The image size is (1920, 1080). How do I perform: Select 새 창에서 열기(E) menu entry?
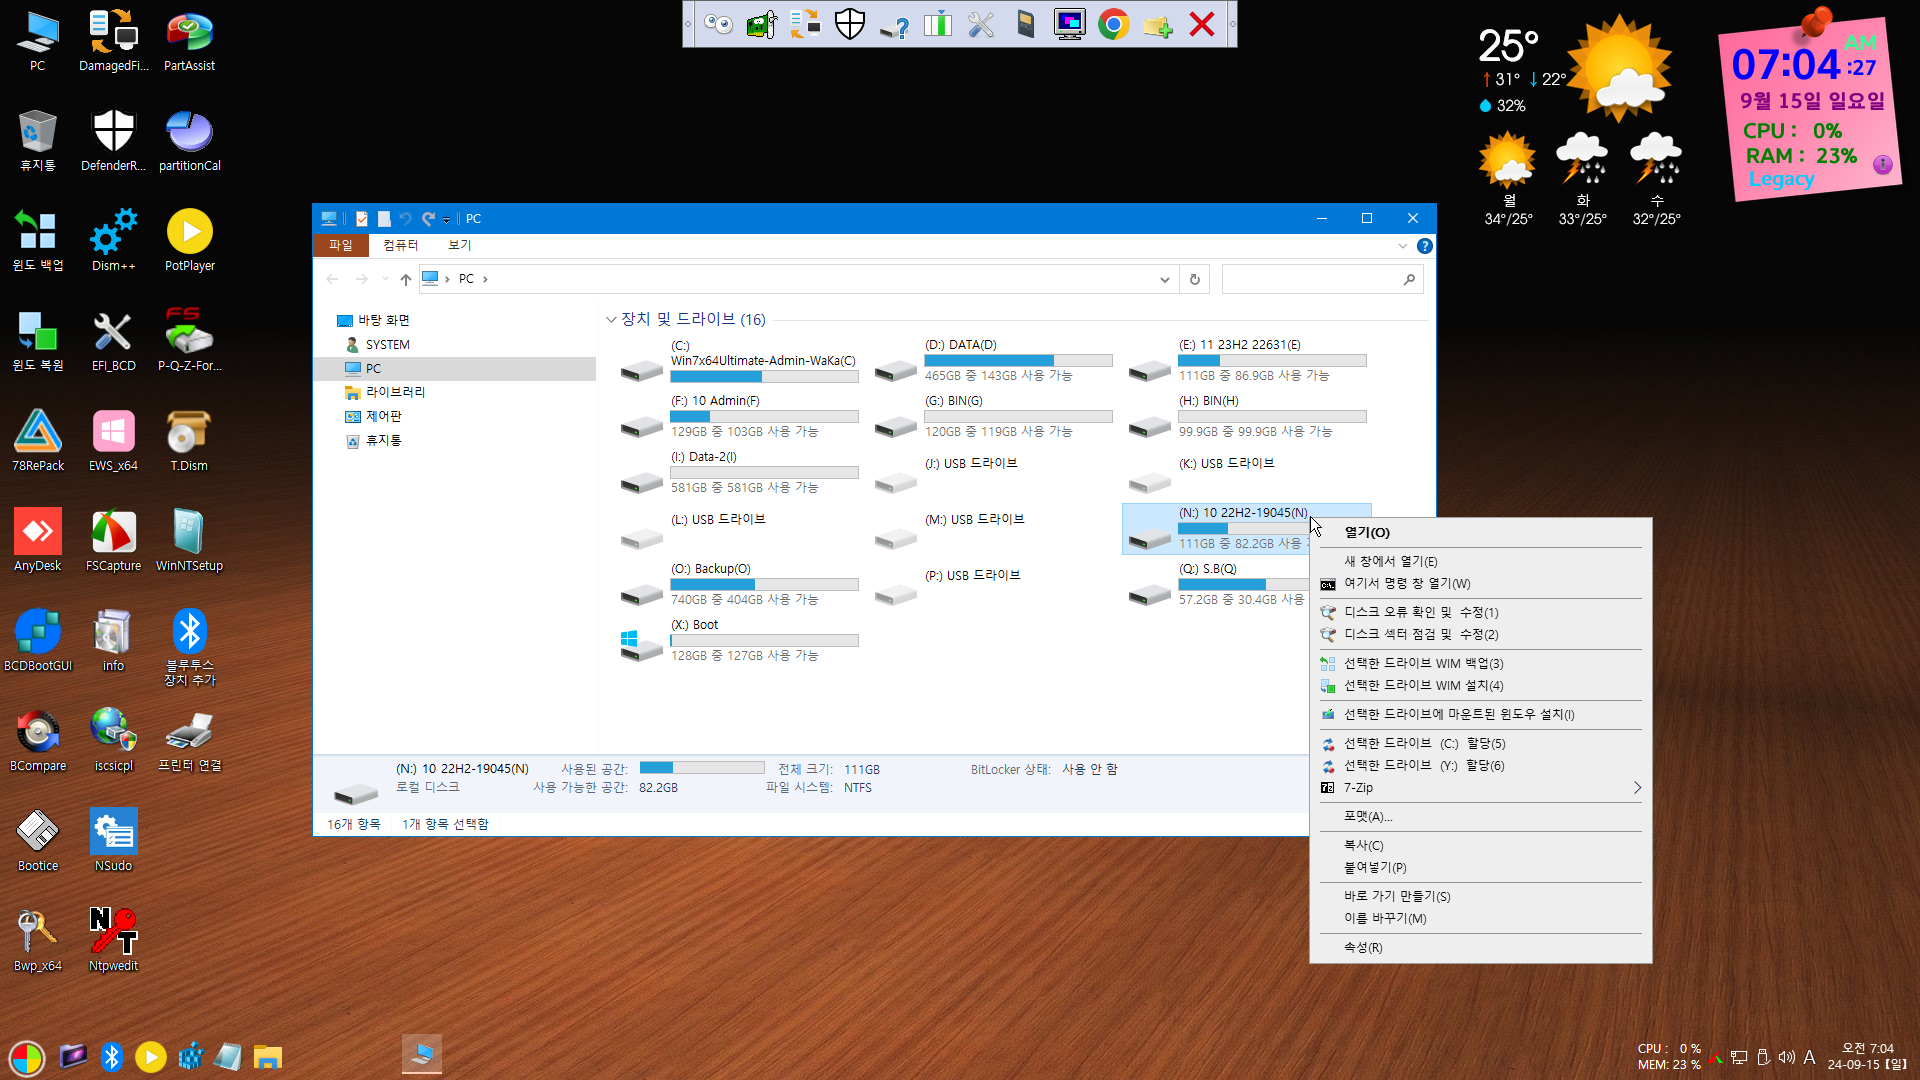tap(1480, 561)
